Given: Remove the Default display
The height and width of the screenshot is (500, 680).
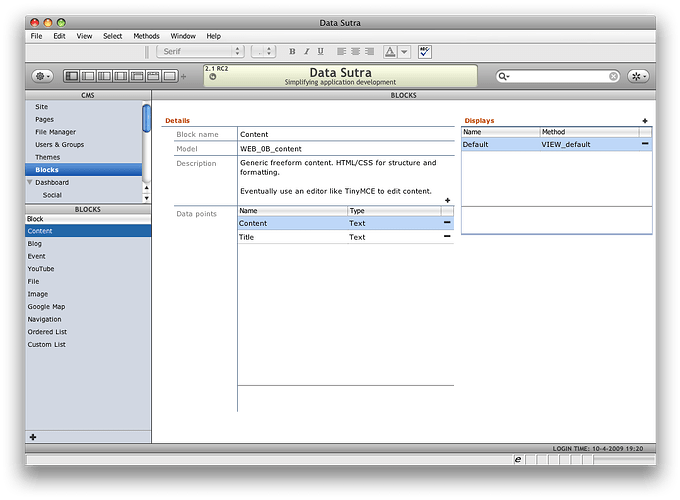Looking at the screenshot, I should (645, 144).
